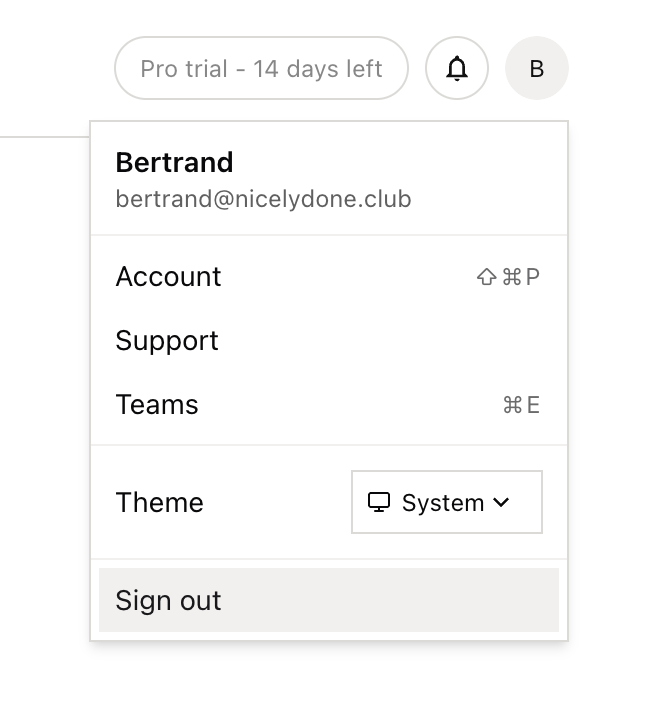This screenshot has height=726, width=648.
Task: Click the shift-command-P shortcut hint
Action: pyautogui.click(x=508, y=277)
